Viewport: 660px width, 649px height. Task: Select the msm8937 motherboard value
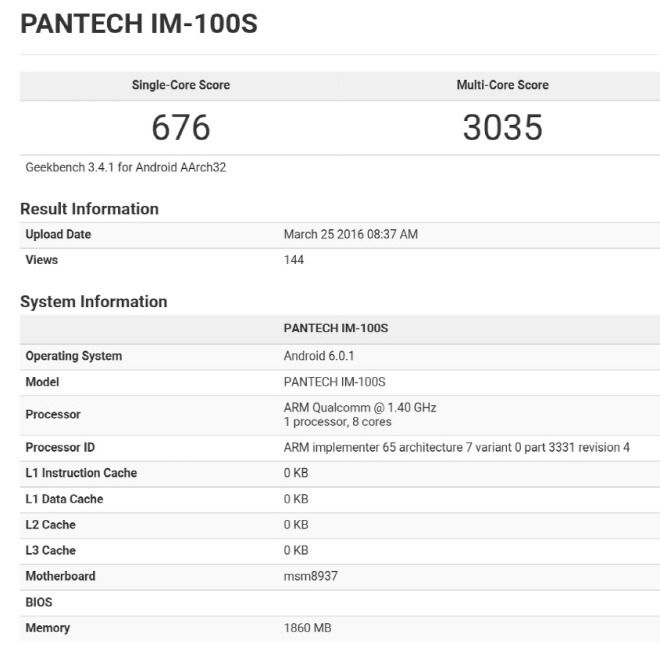[311, 576]
